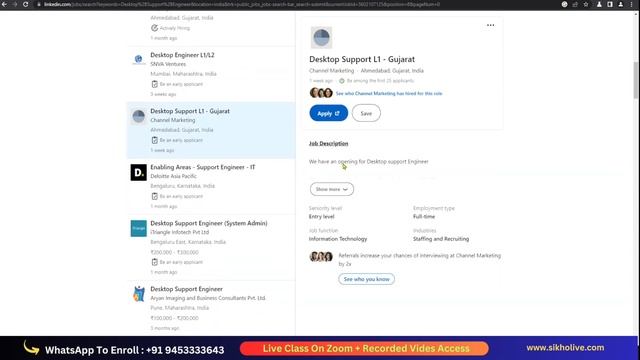
Task: Click the Channel Marketing logo in job details
Action: [321, 38]
